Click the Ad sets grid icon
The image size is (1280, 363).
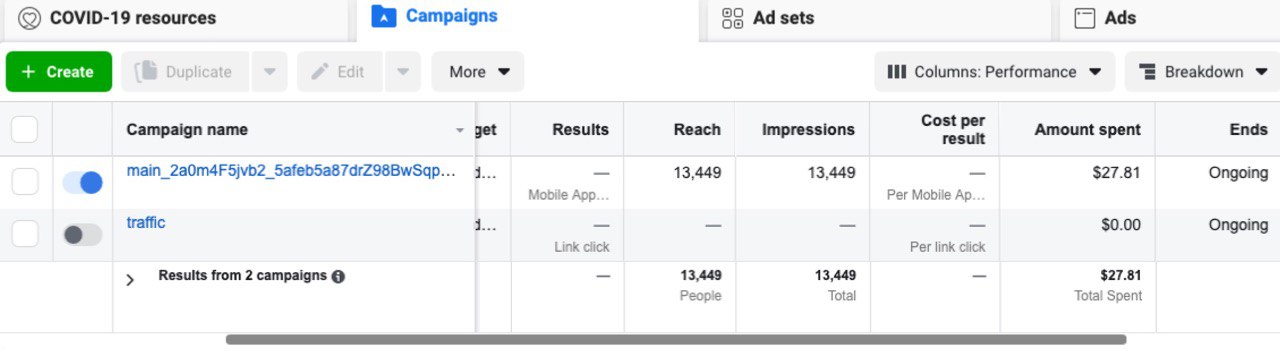pos(733,18)
